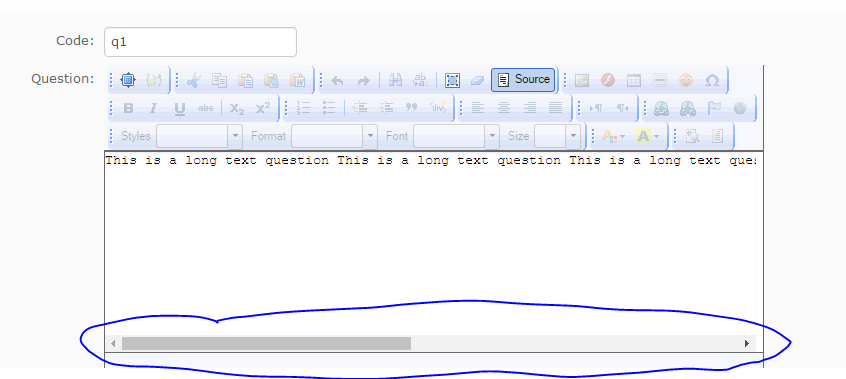
Task: Click the Underline formatting icon
Action: [180, 108]
